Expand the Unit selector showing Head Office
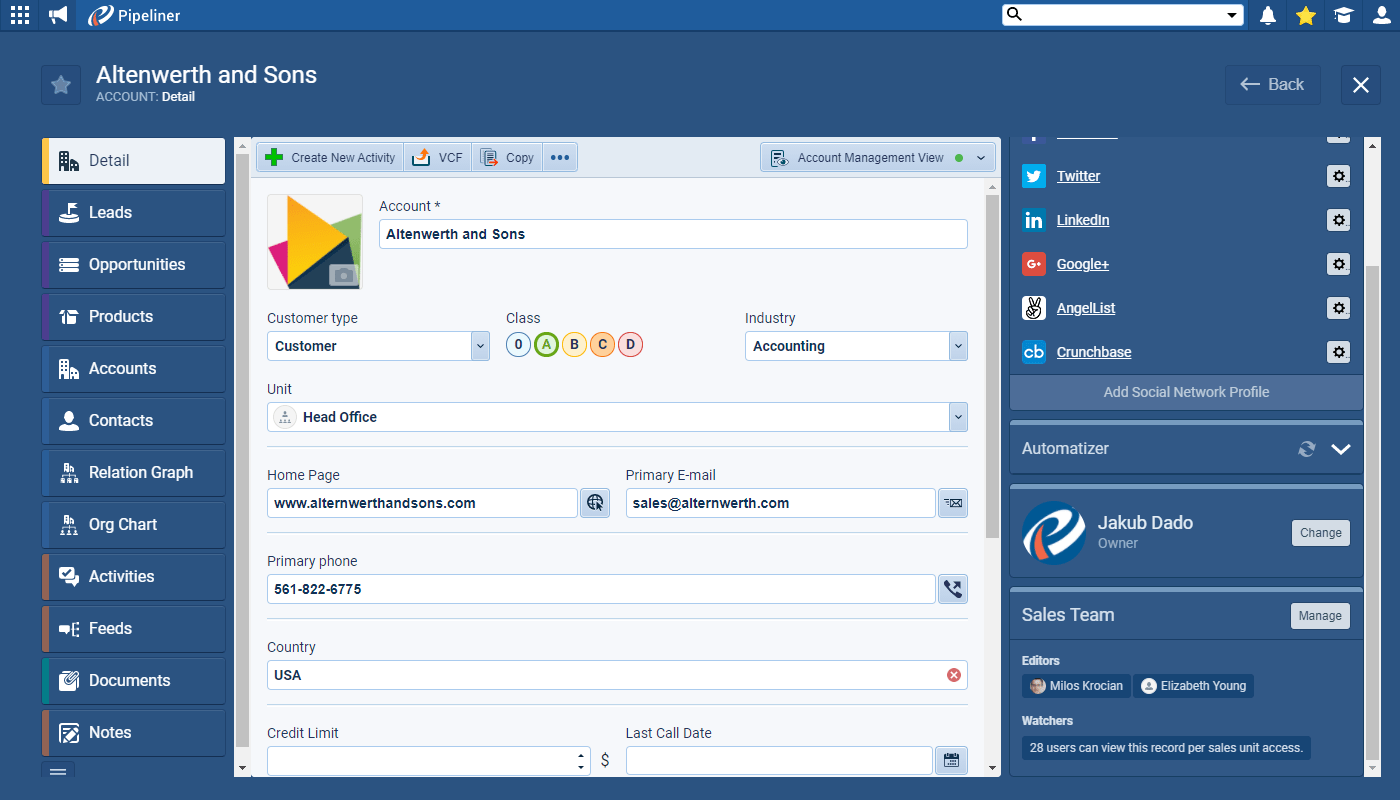The width and height of the screenshot is (1400, 800). click(x=957, y=417)
